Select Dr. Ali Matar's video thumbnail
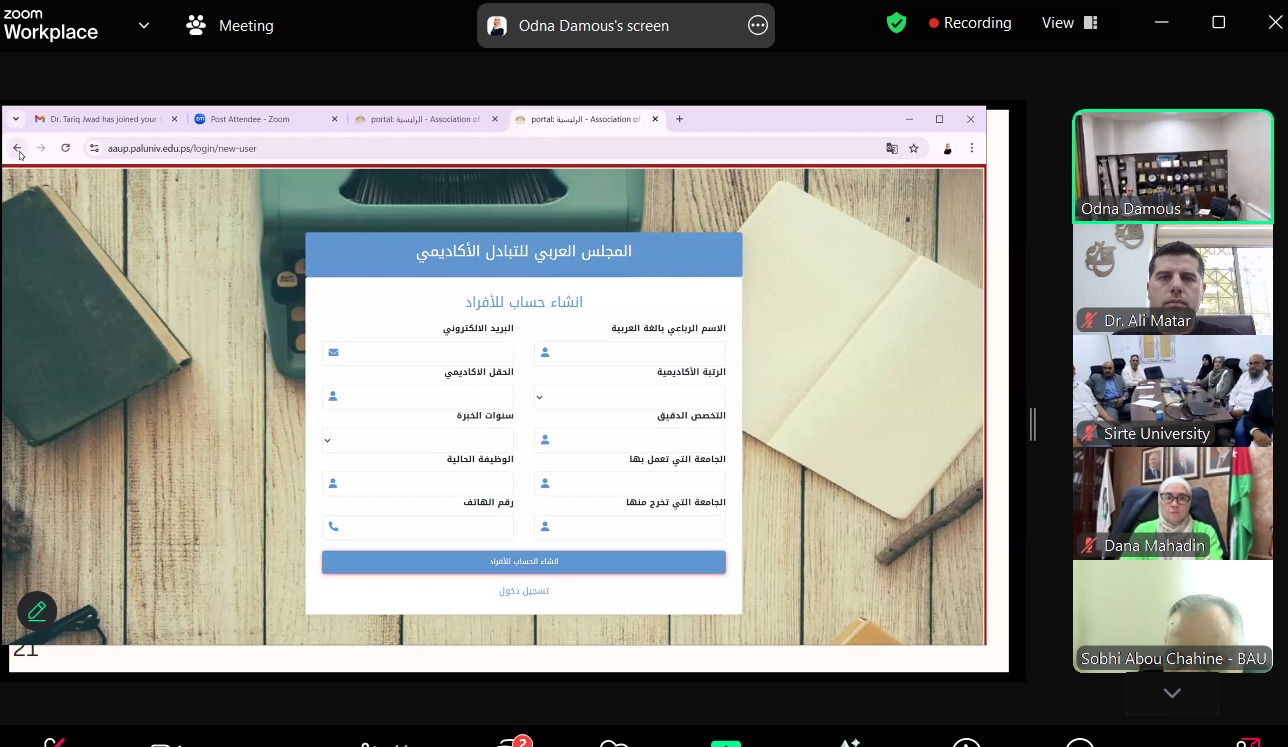 1172,279
